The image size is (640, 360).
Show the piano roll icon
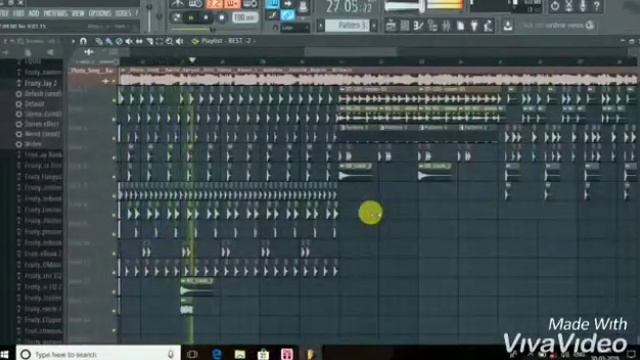[x=418, y=26]
